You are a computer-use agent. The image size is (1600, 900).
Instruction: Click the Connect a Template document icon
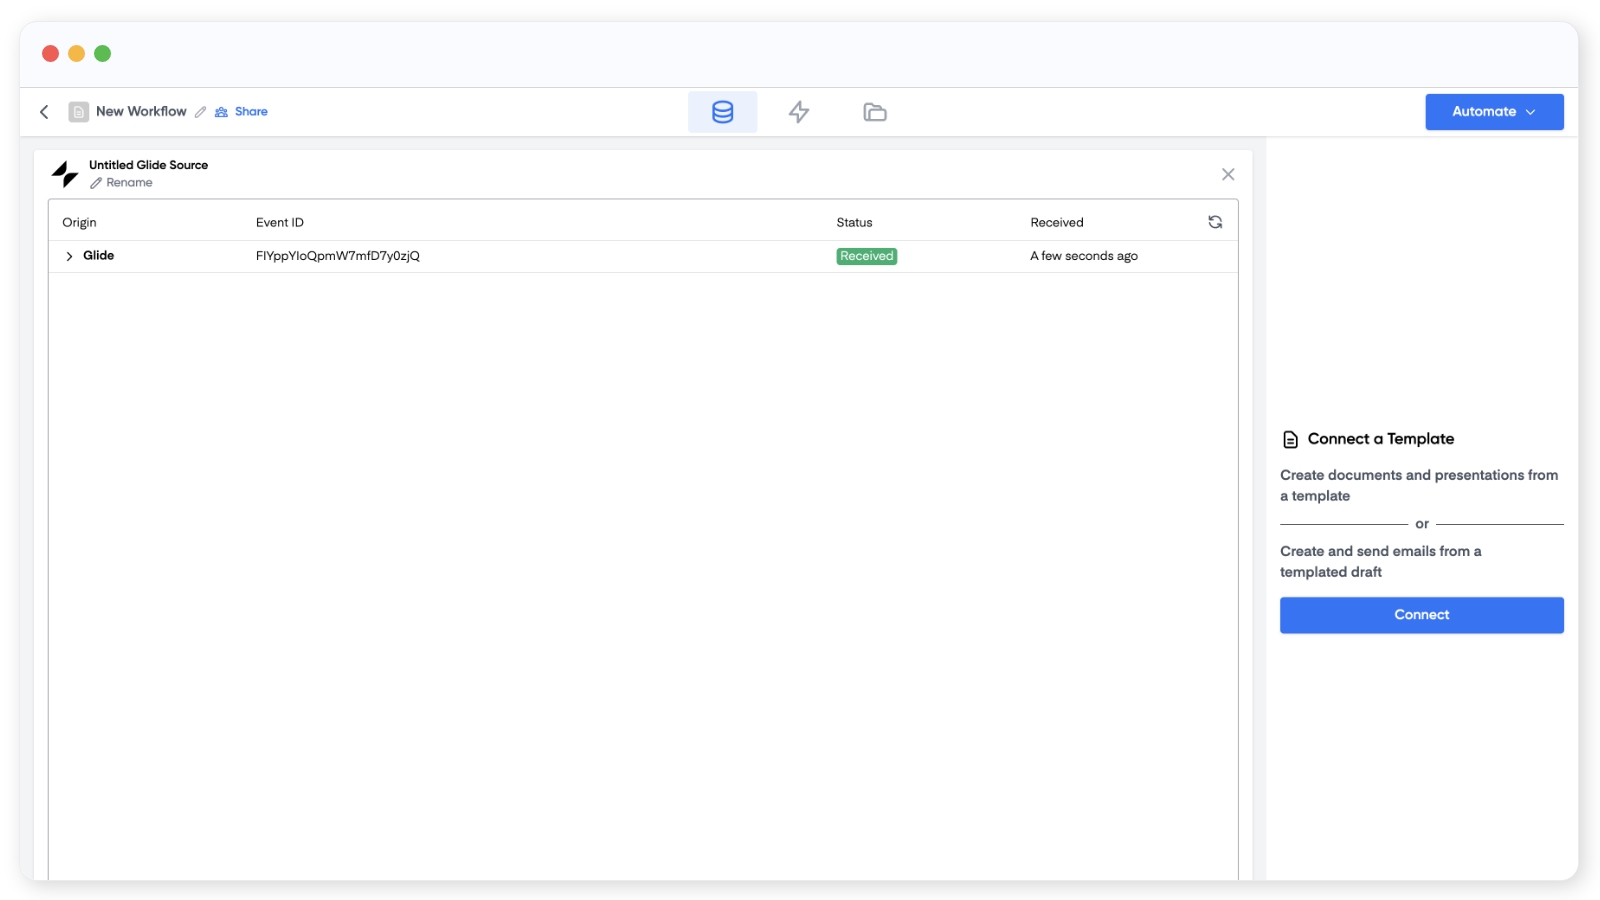(1290, 439)
